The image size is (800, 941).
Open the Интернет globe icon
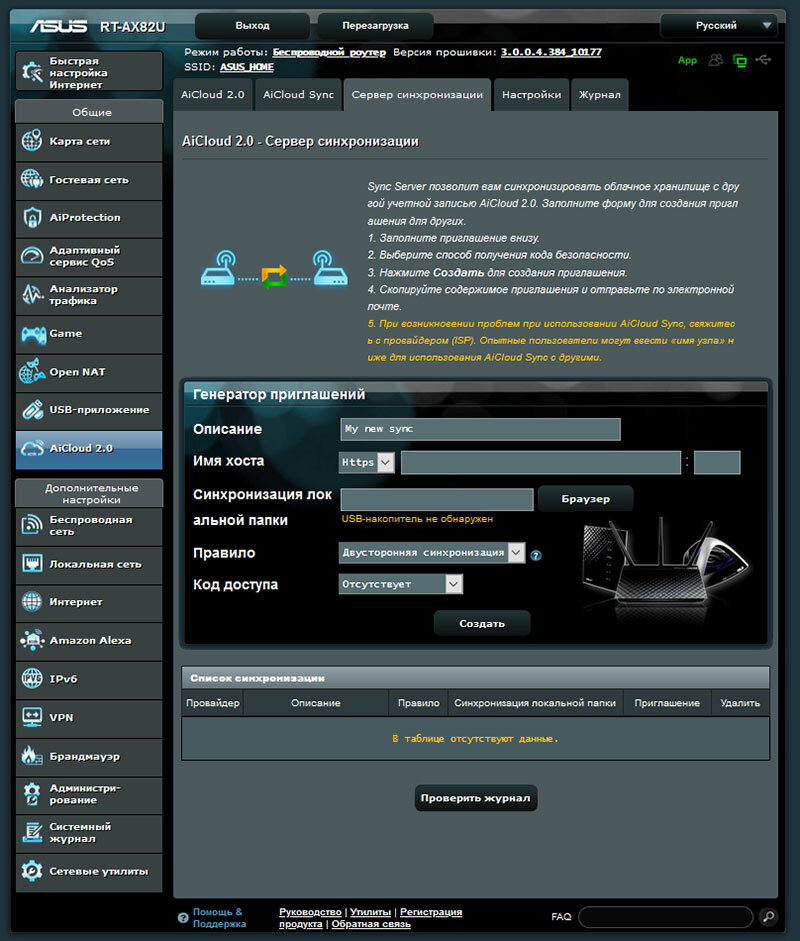pyautogui.click(x=32, y=601)
